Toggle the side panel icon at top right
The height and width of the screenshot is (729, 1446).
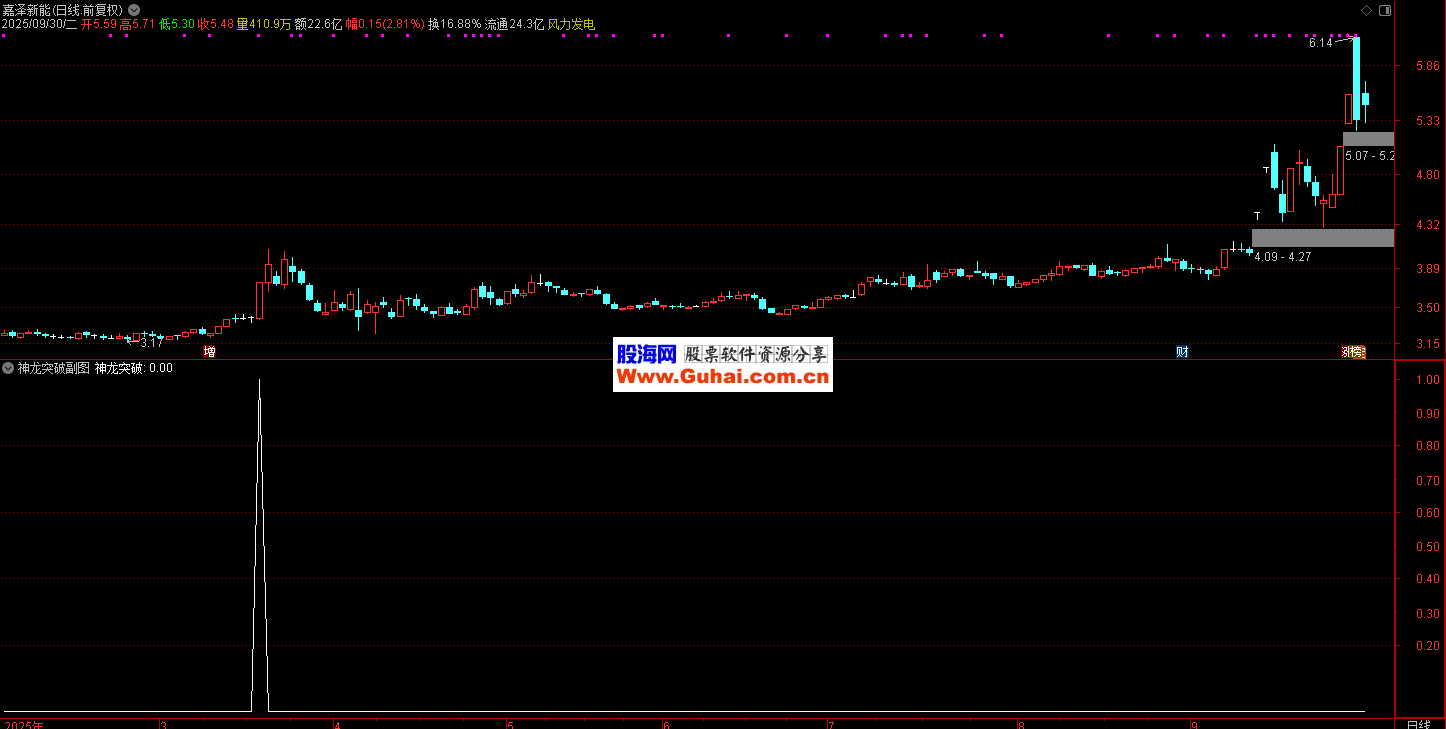pos(1384,9)
